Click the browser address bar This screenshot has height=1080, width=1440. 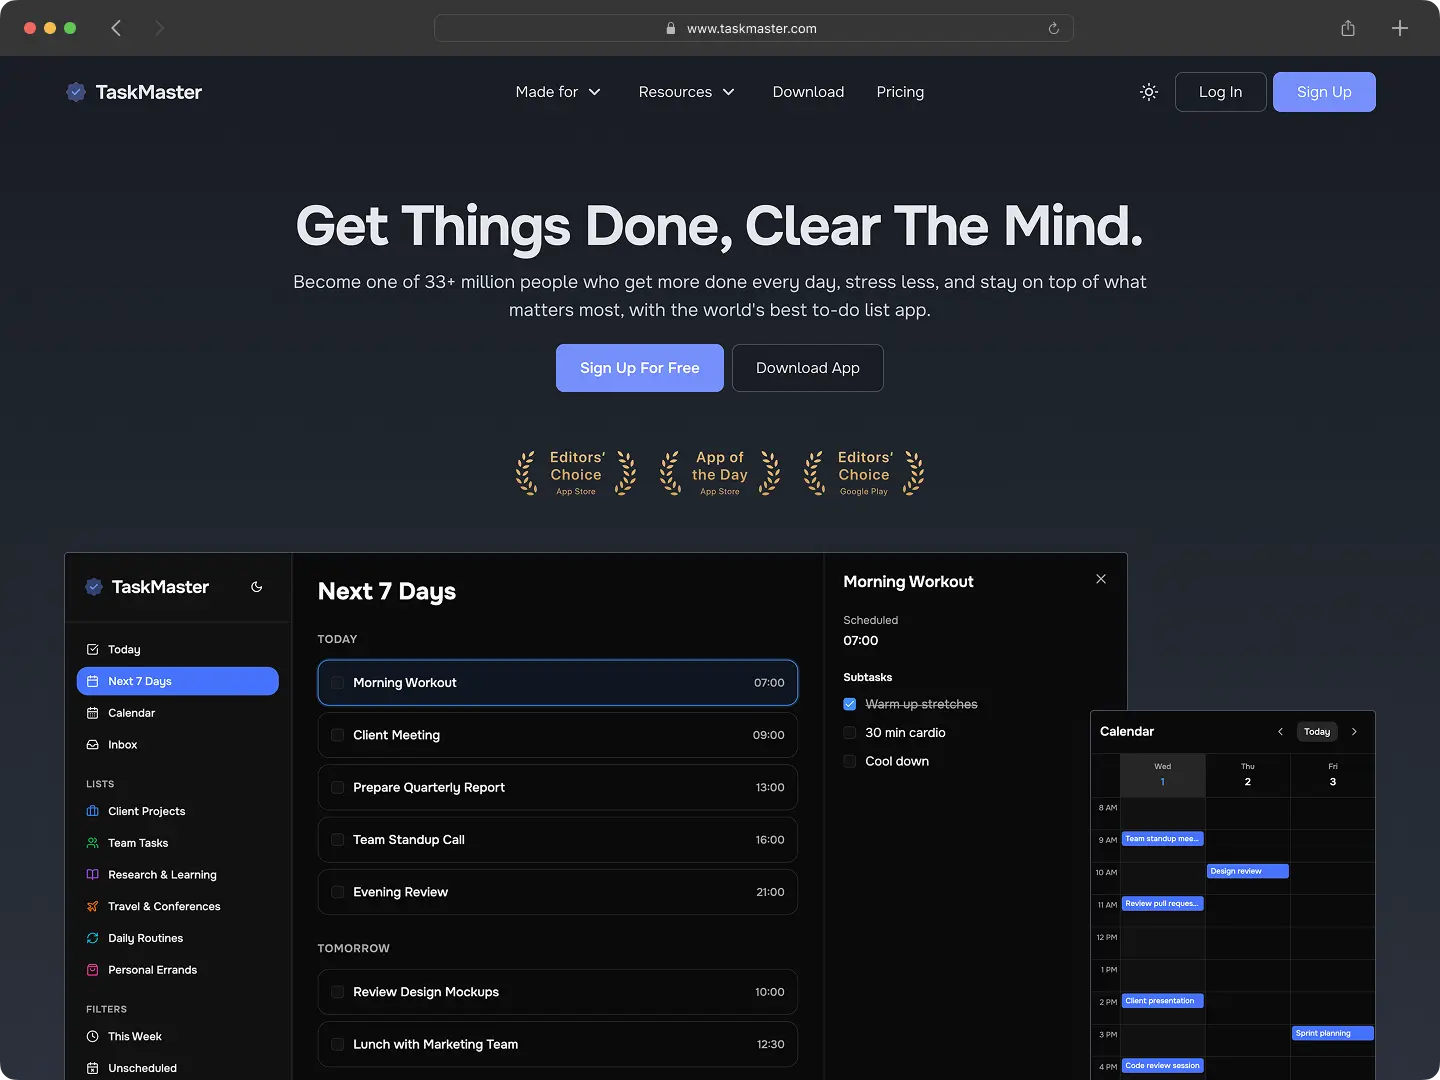(752, 28)
